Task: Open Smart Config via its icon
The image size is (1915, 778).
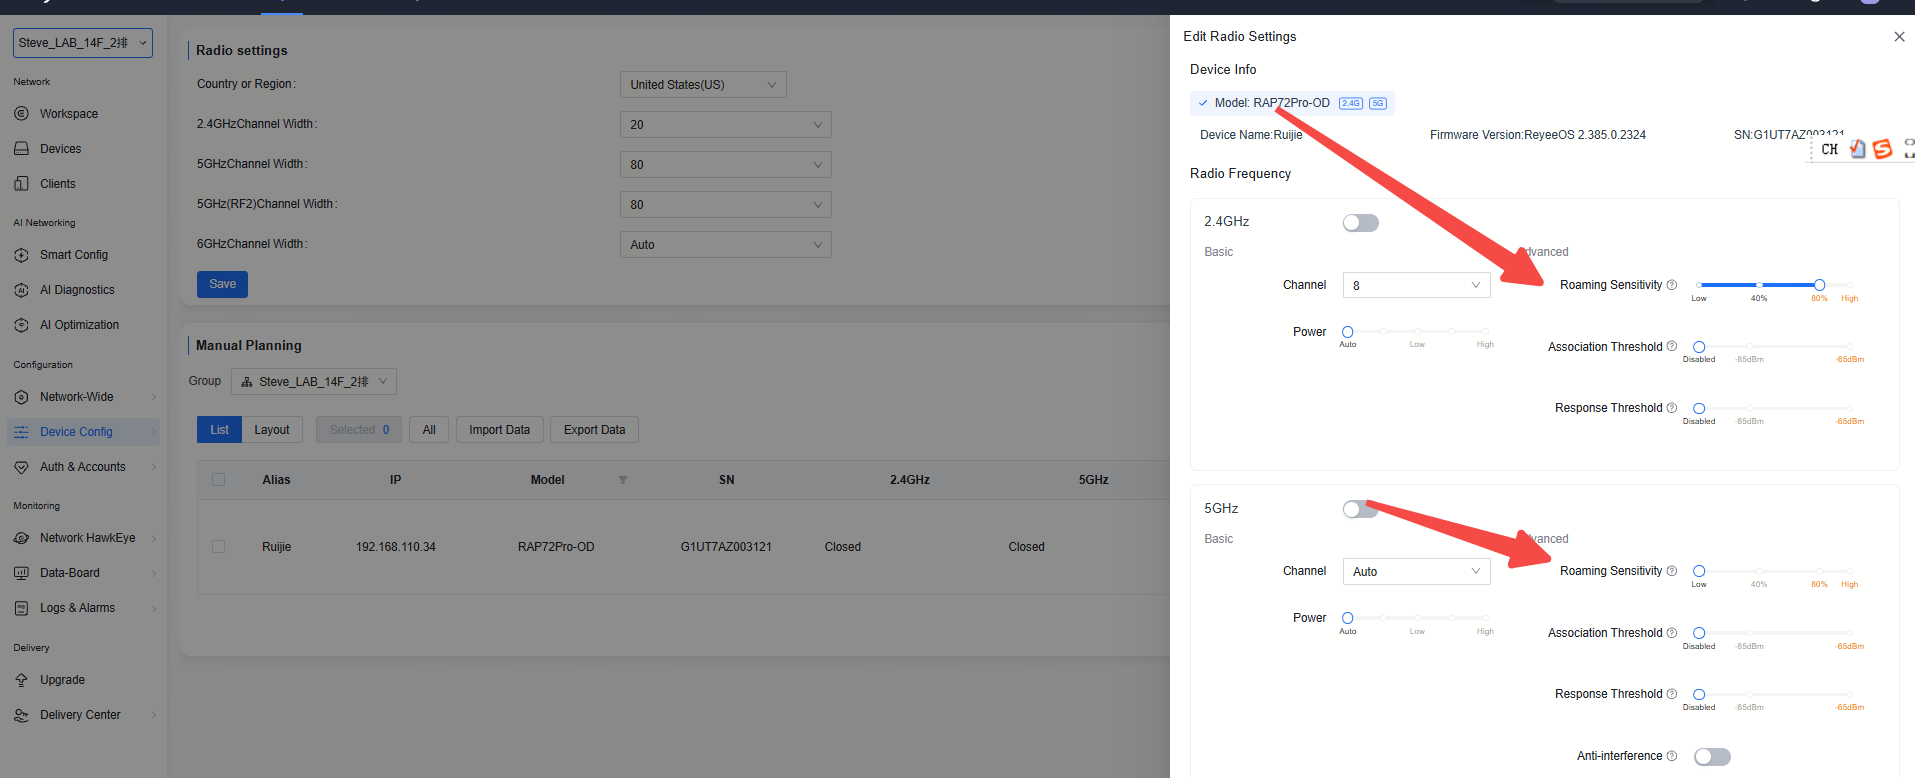Action: pos(21,255)
